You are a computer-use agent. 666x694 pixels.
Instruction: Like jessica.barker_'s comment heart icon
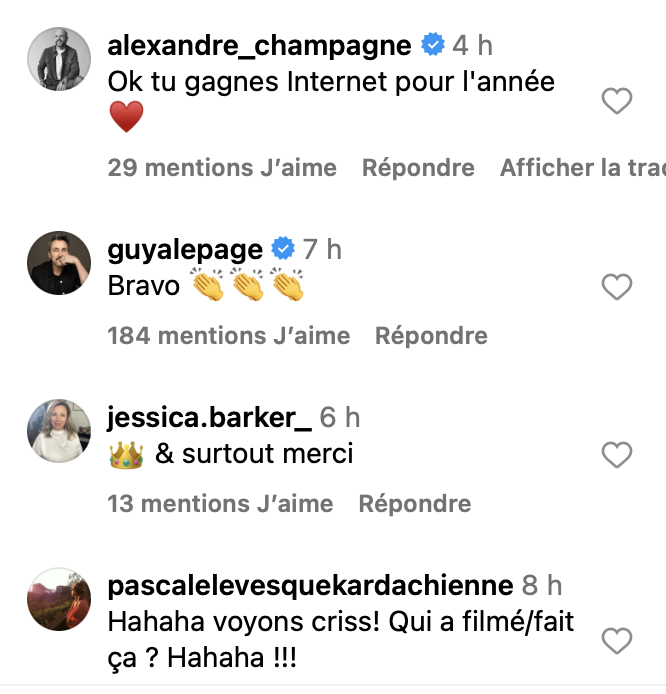pyautogui.click(x=617, y=456)
